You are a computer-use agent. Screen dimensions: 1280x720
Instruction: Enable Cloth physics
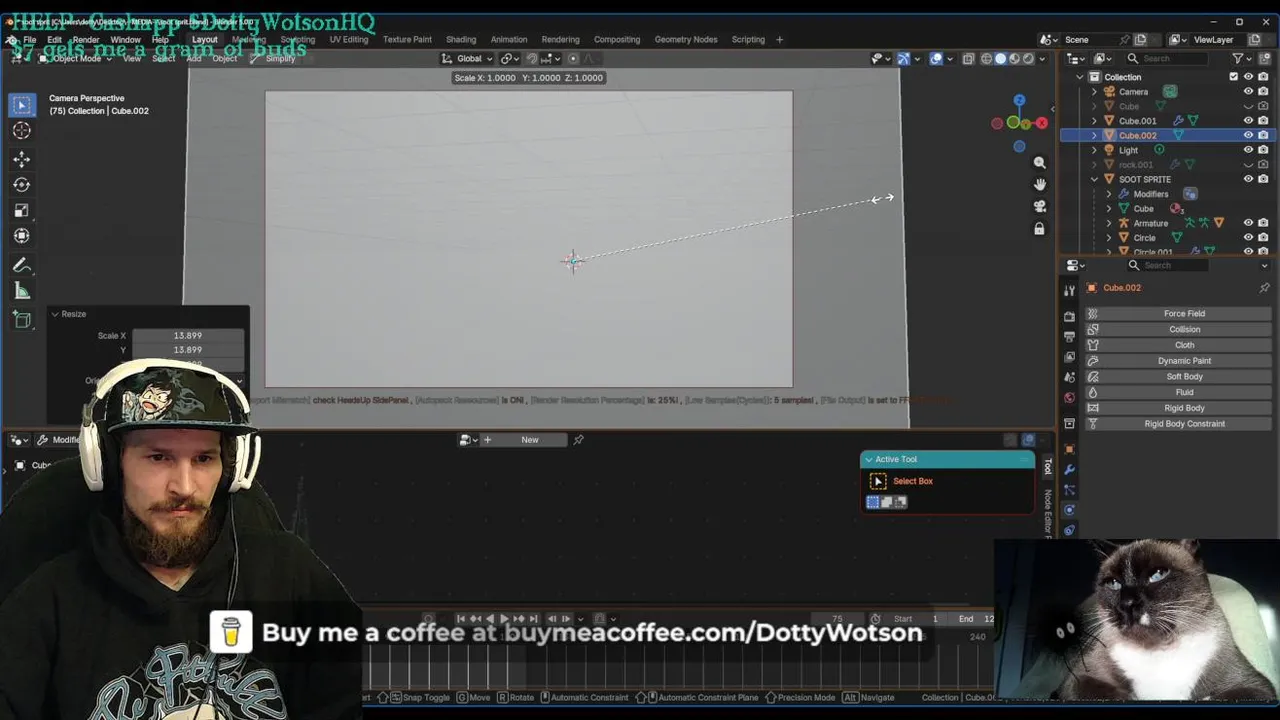pyautogui.click(x=1177, y=345)
